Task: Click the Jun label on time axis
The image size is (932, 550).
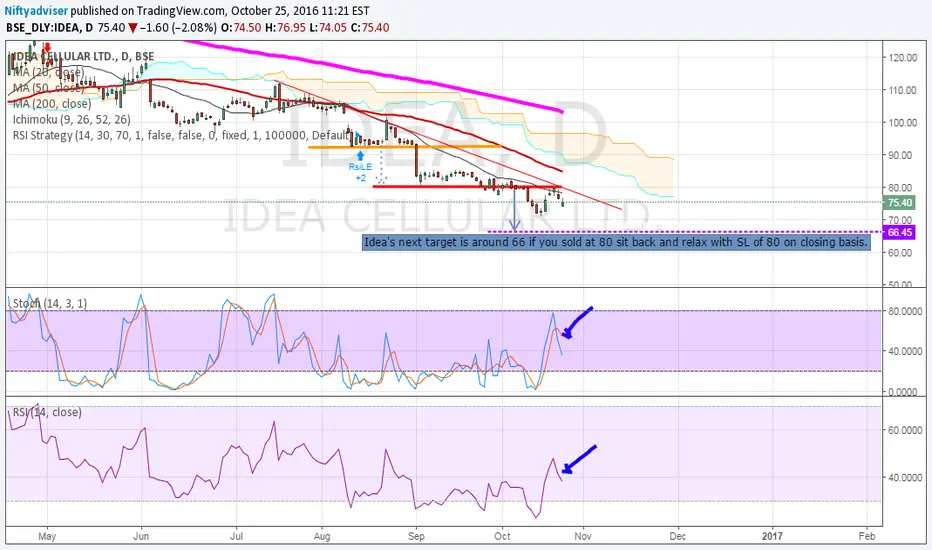Action: [x=141, y=536]
